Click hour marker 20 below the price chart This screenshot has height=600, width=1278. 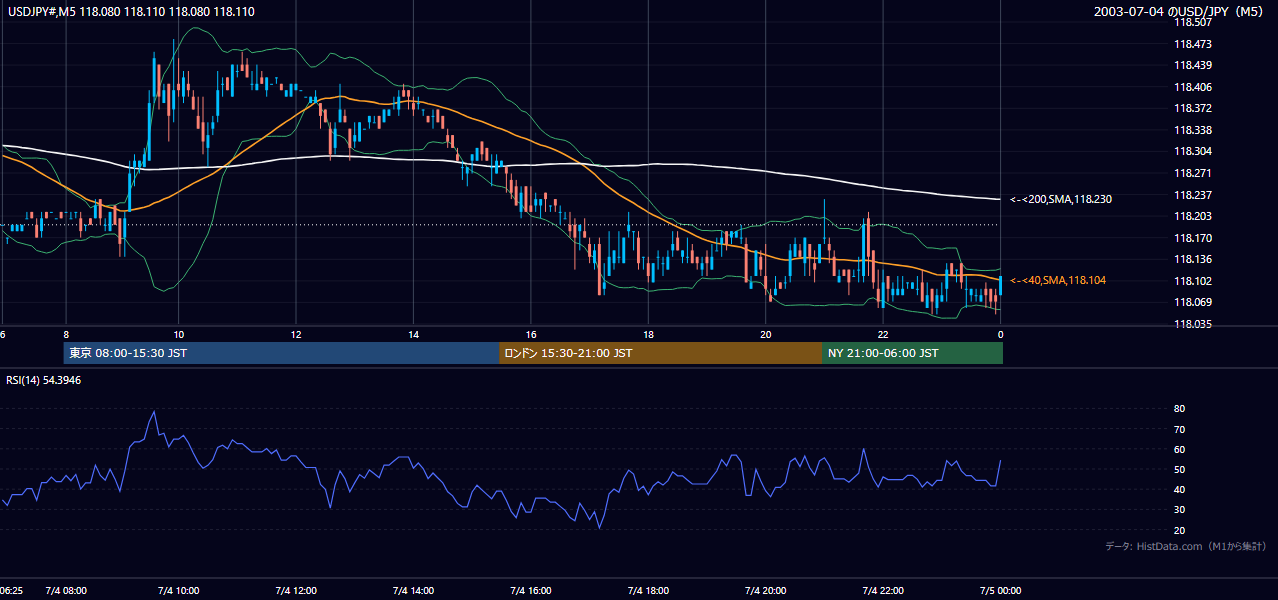[765, 334]
